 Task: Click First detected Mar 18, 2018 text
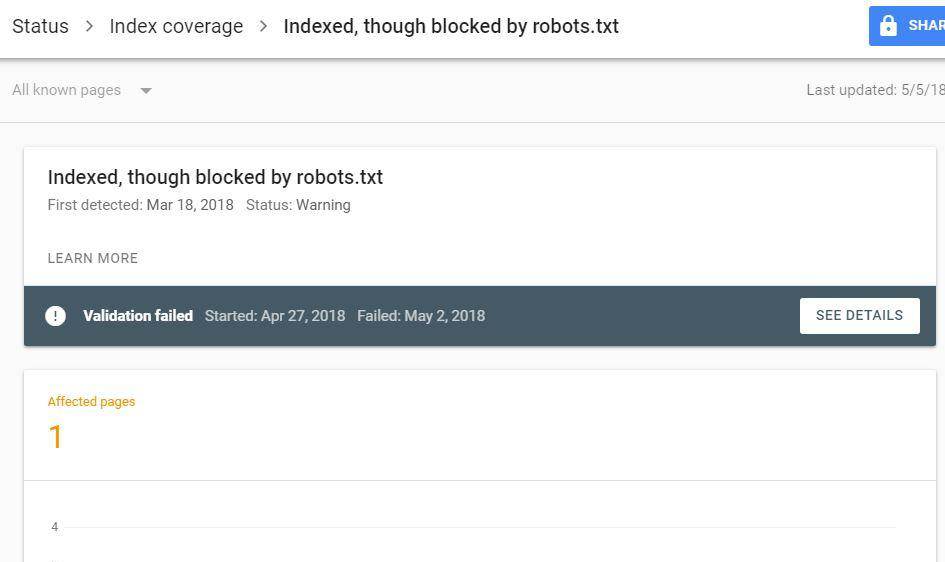click(x=140, y=205)
